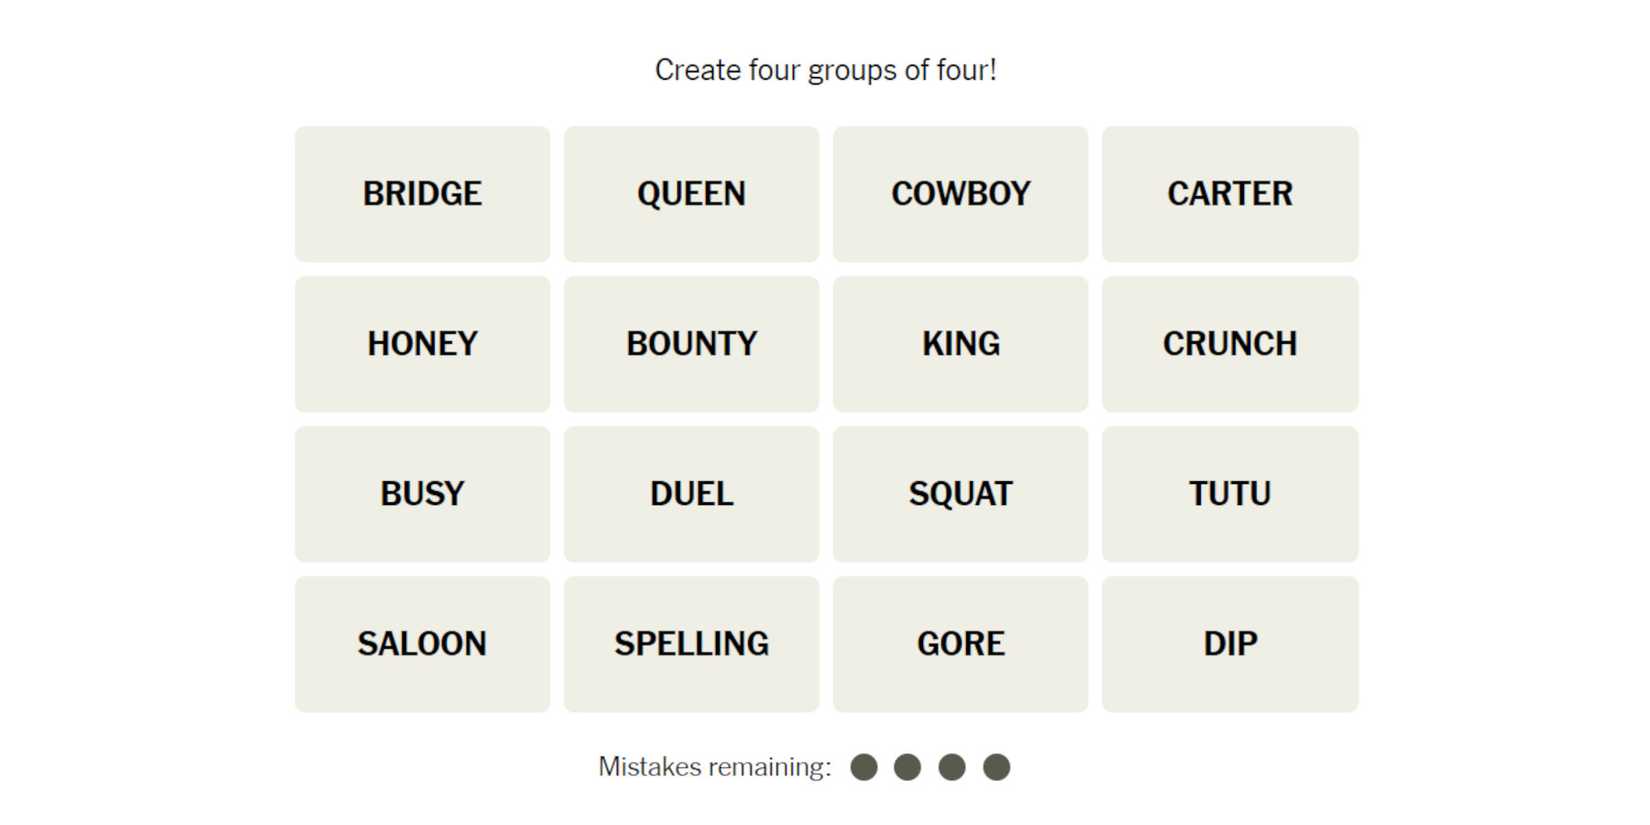This screenshot has height=825, width=1650.
Task: Tap the SALOON word tile
Action: coord(422,644)
